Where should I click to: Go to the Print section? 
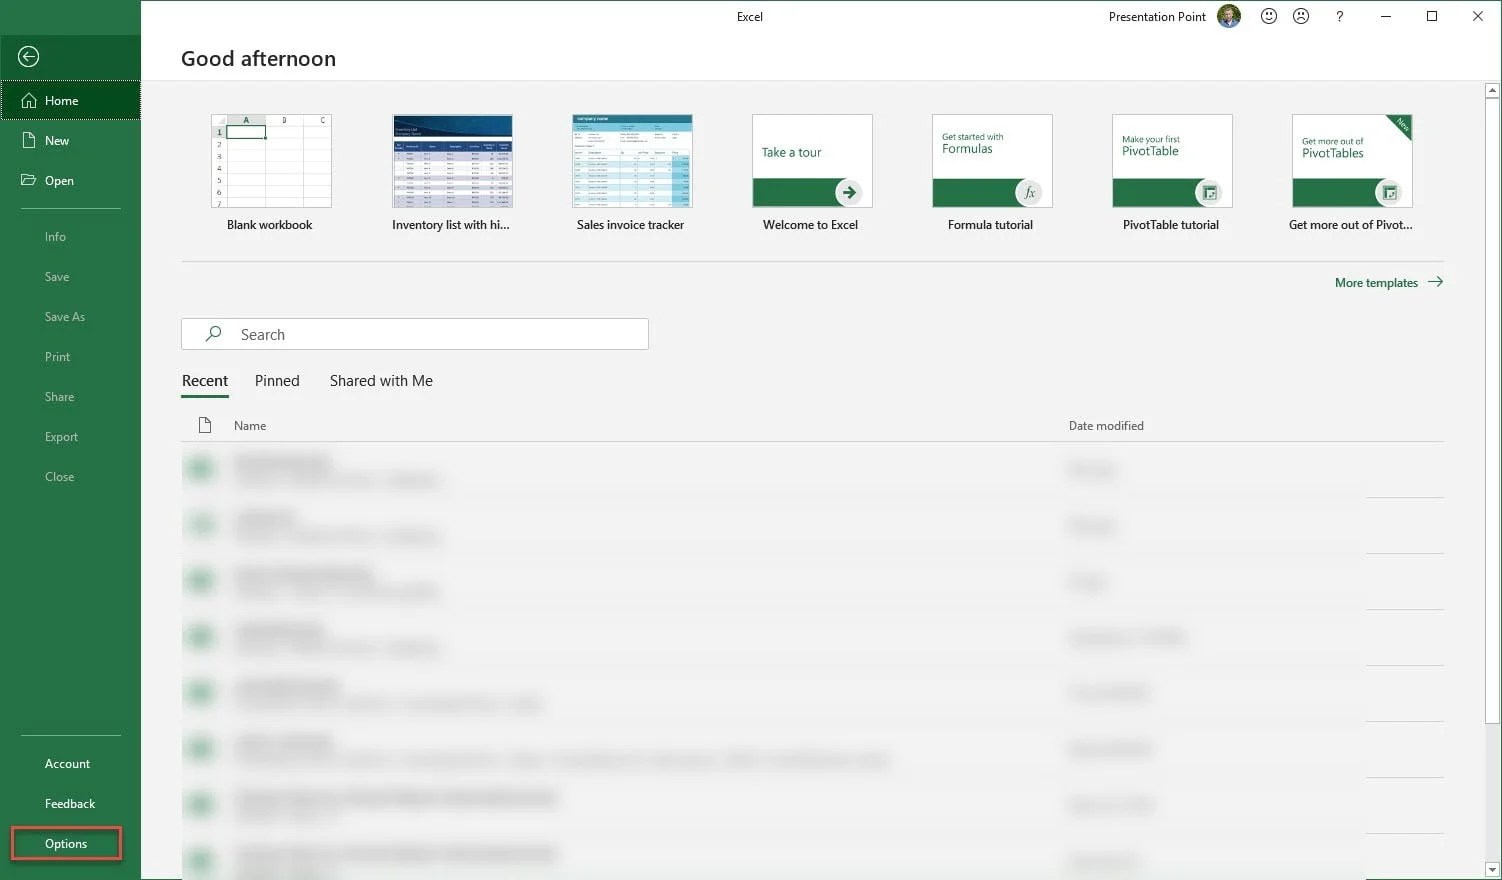57,356
